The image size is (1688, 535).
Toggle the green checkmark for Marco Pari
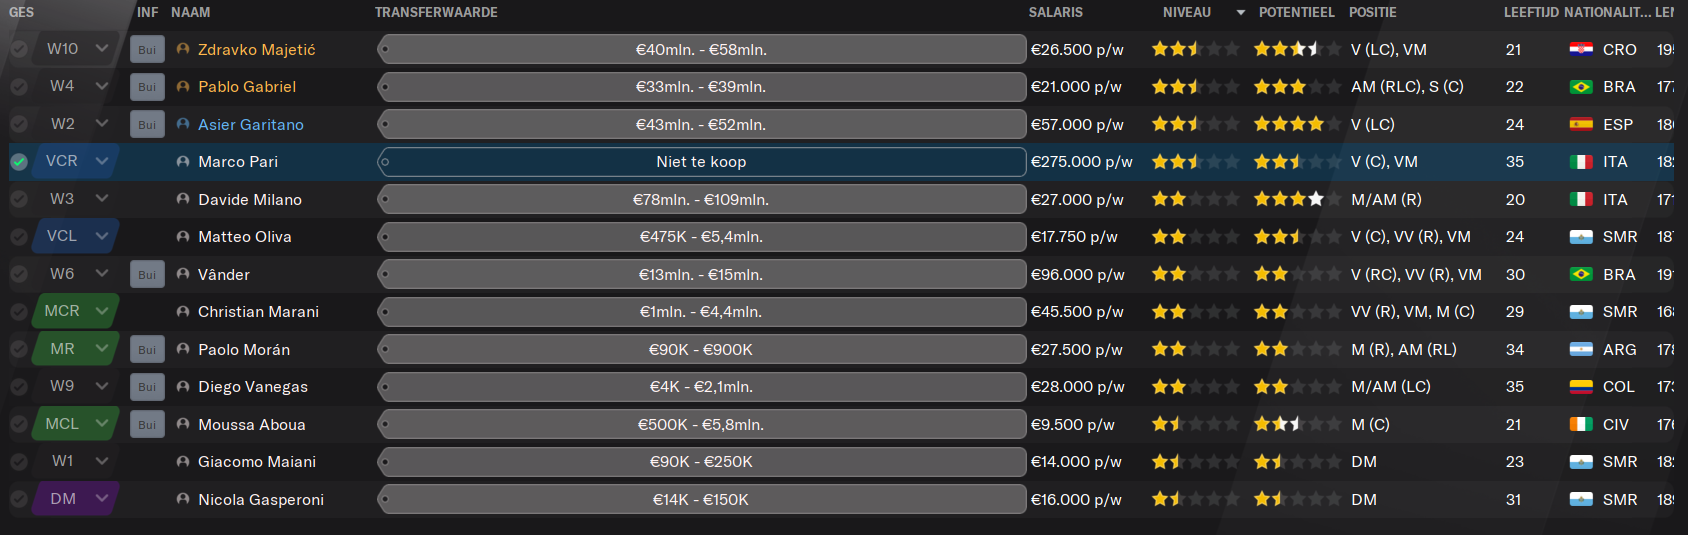[19, 161]
